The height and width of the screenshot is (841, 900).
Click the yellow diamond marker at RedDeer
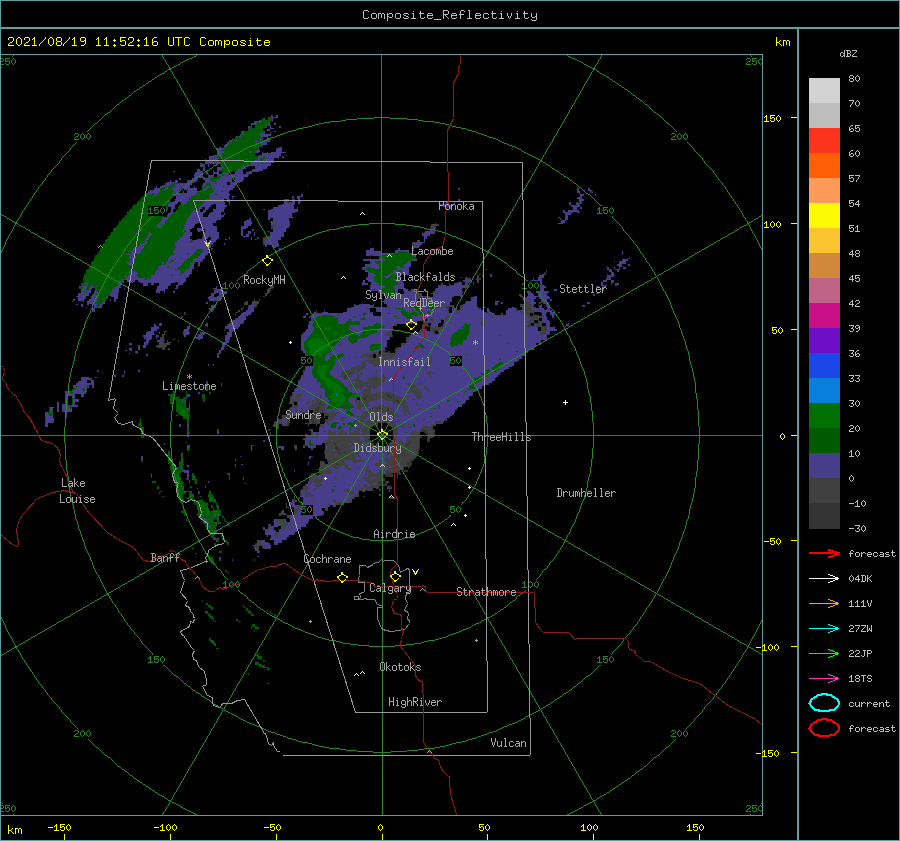coord(411,325)
